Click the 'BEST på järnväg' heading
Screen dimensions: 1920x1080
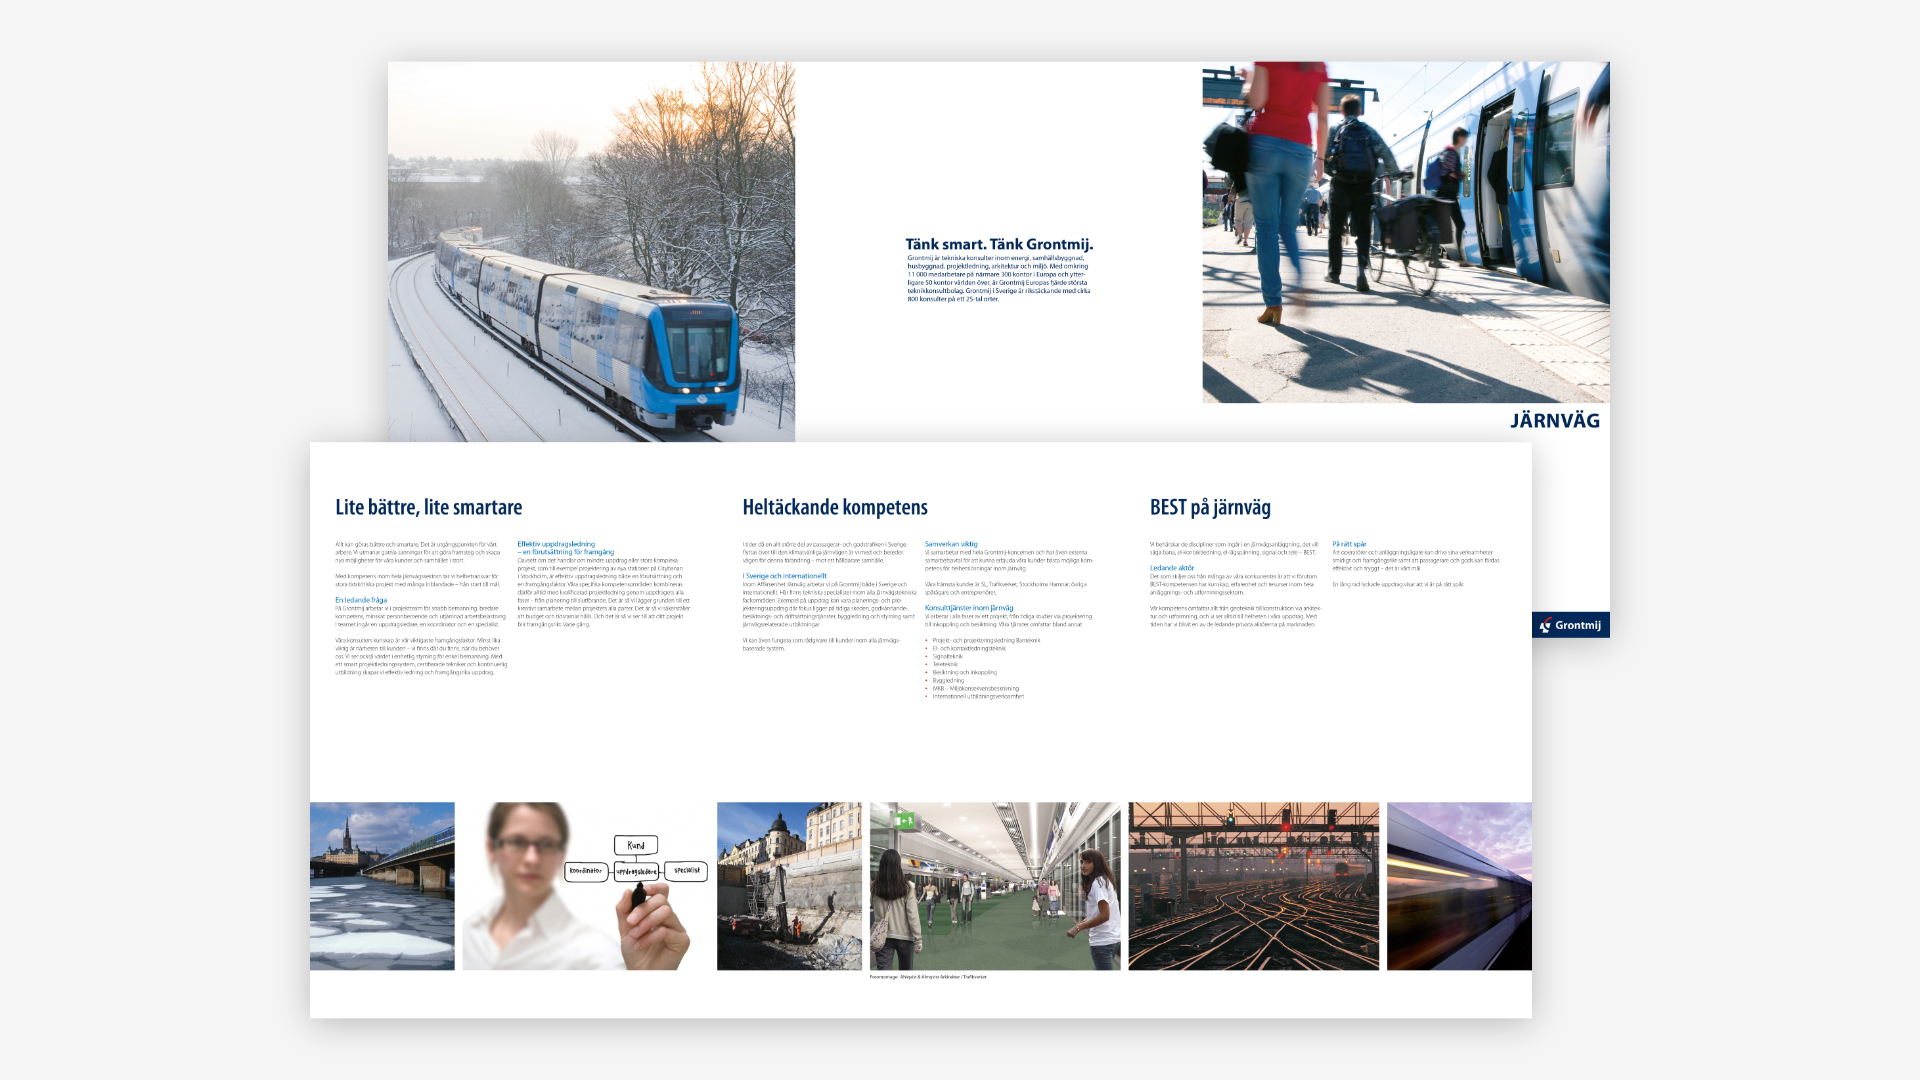[1210, 507]
